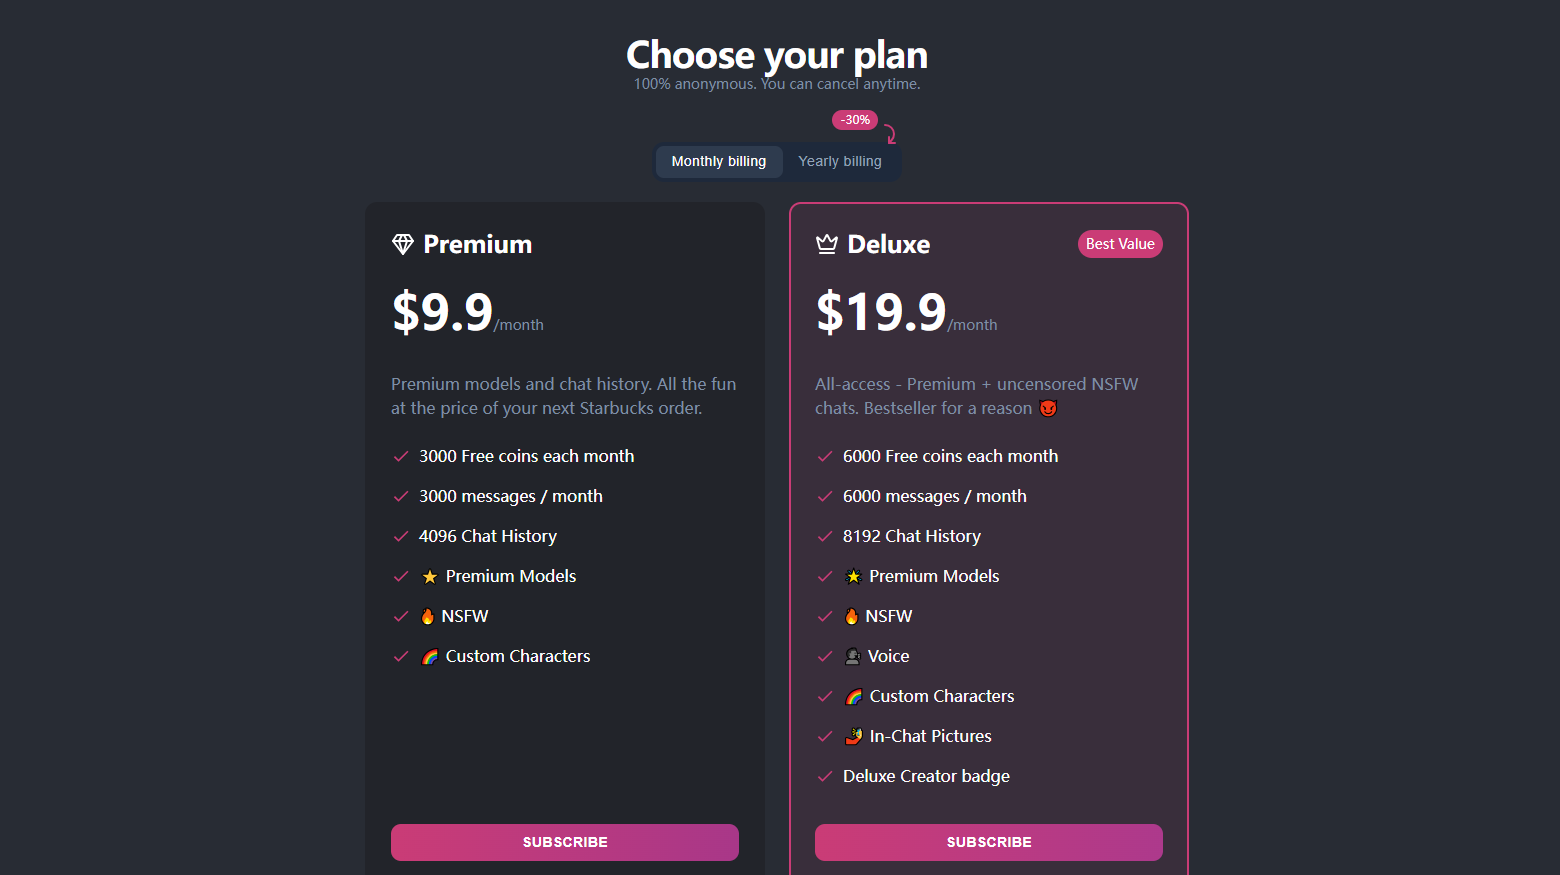The image size is (1560, 875).
Task: Switch to Yearly billing
Action: (x=840, y=161)
